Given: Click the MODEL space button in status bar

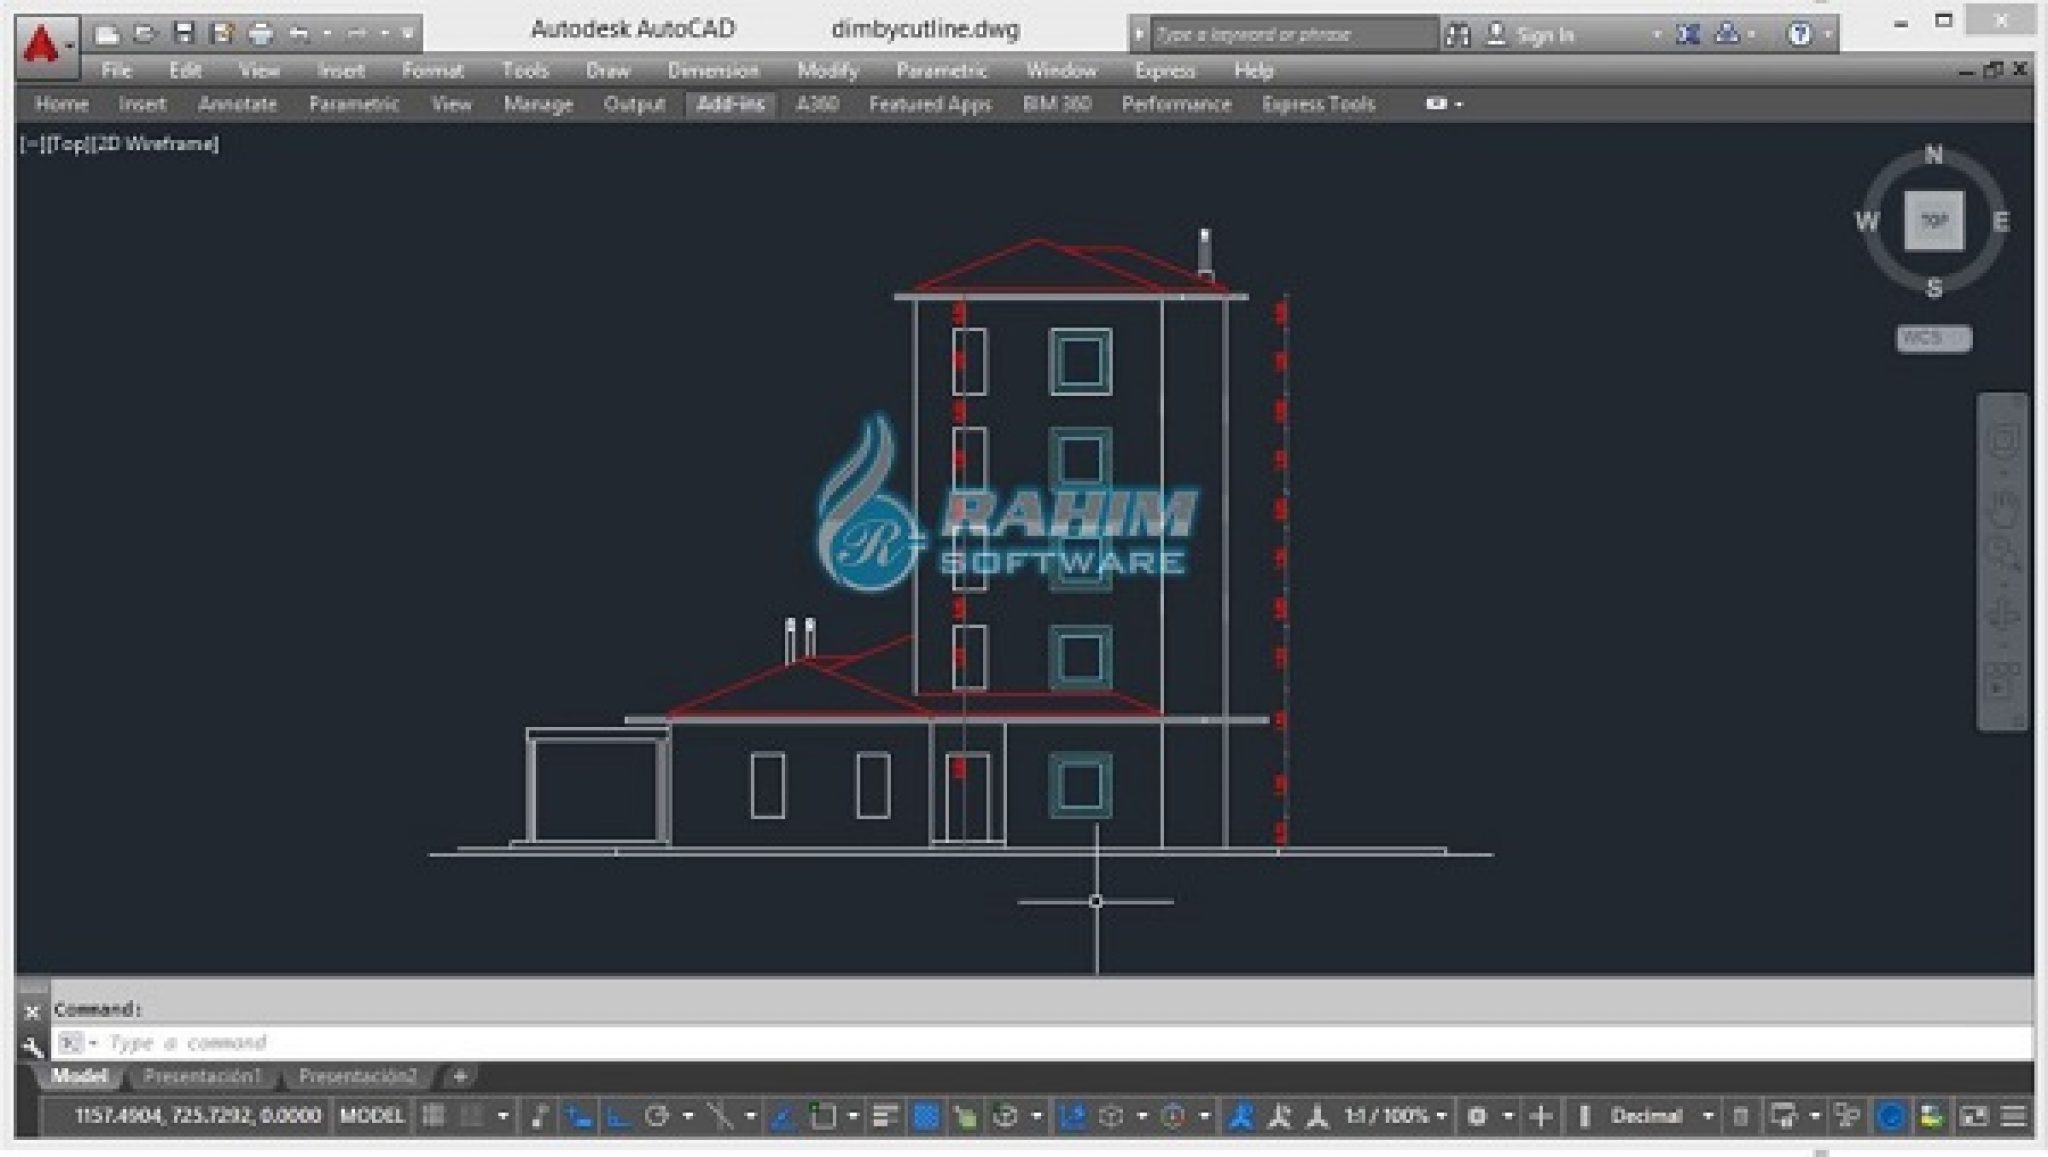Looking at the screenshot, I should (371, 1116).
